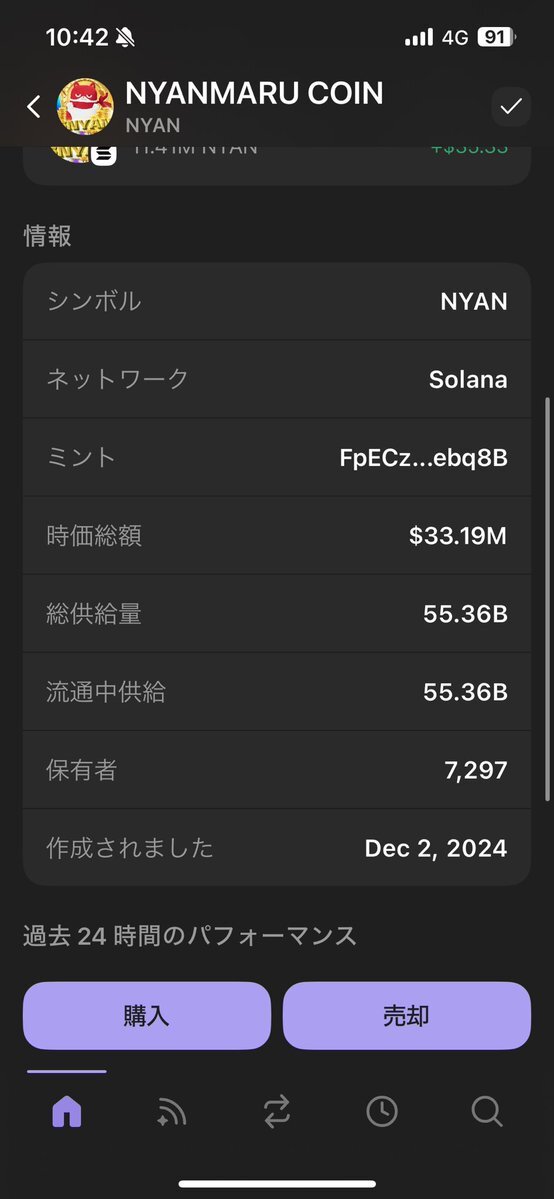Tap the ネットワーク Solana row

277,379
